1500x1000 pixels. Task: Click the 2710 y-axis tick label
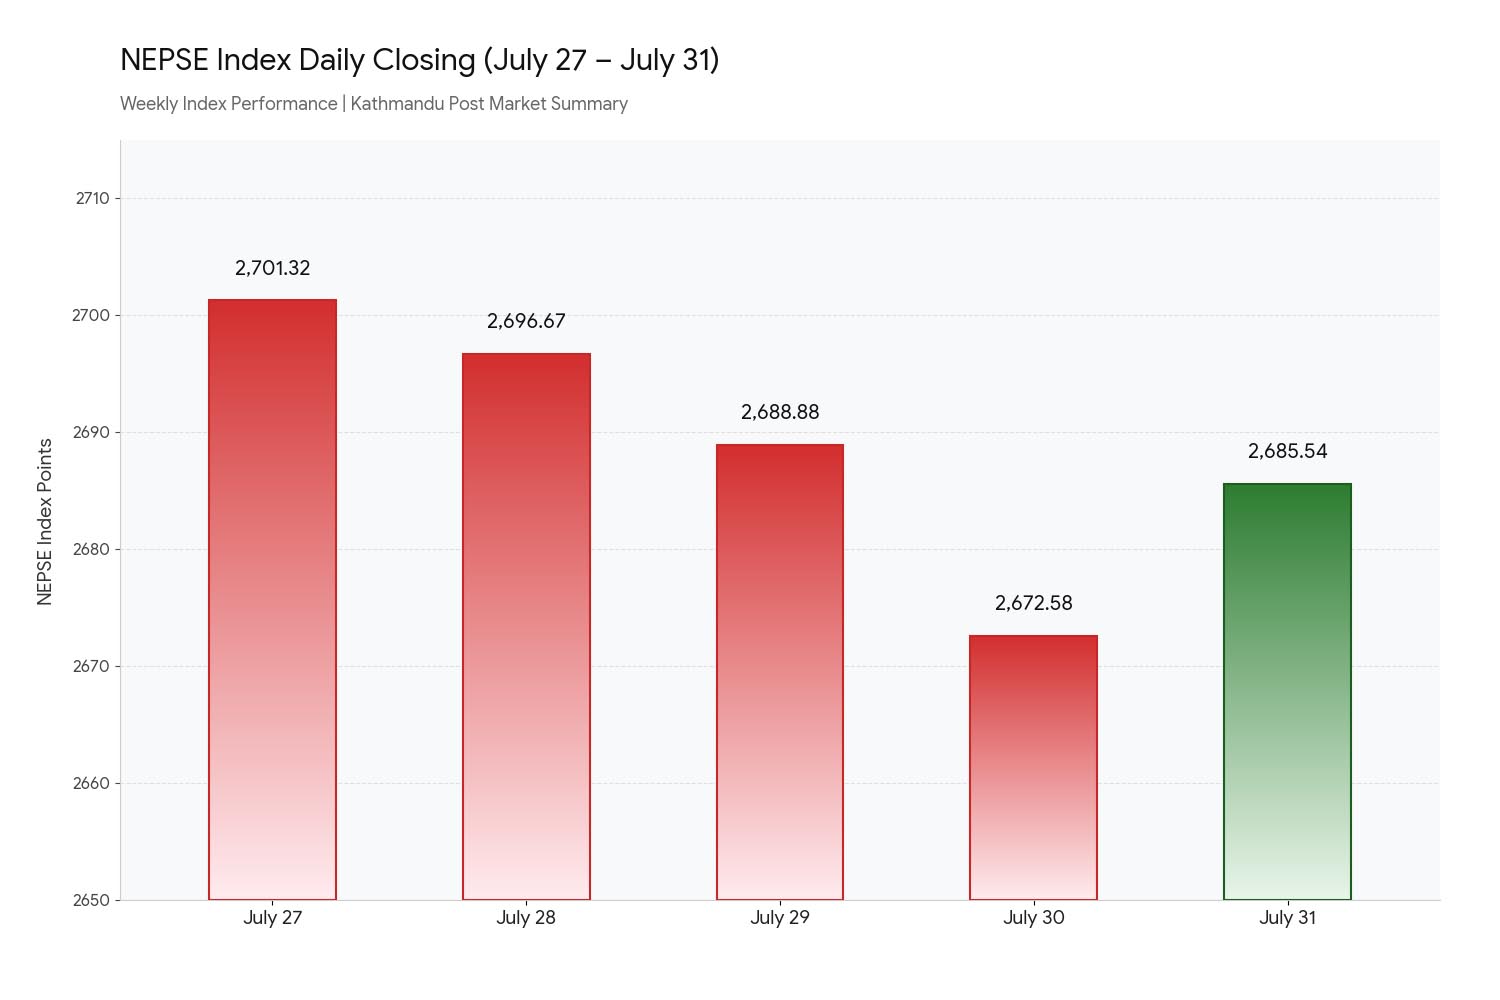(92, 198)
